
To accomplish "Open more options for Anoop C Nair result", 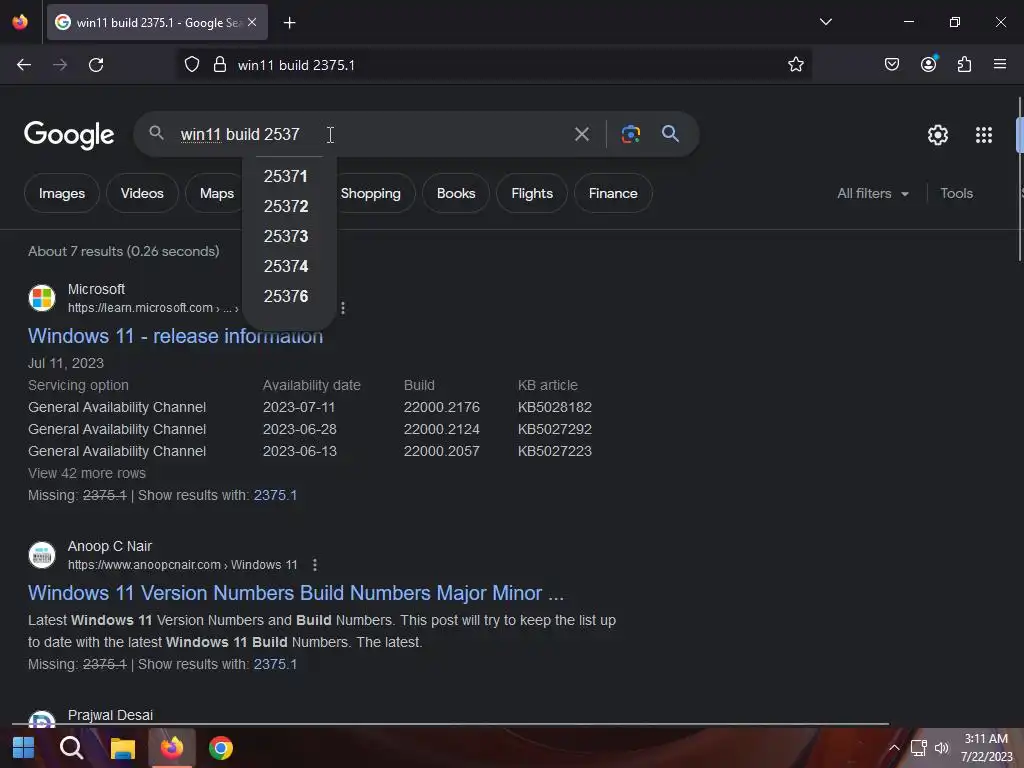I will [315, 565].
